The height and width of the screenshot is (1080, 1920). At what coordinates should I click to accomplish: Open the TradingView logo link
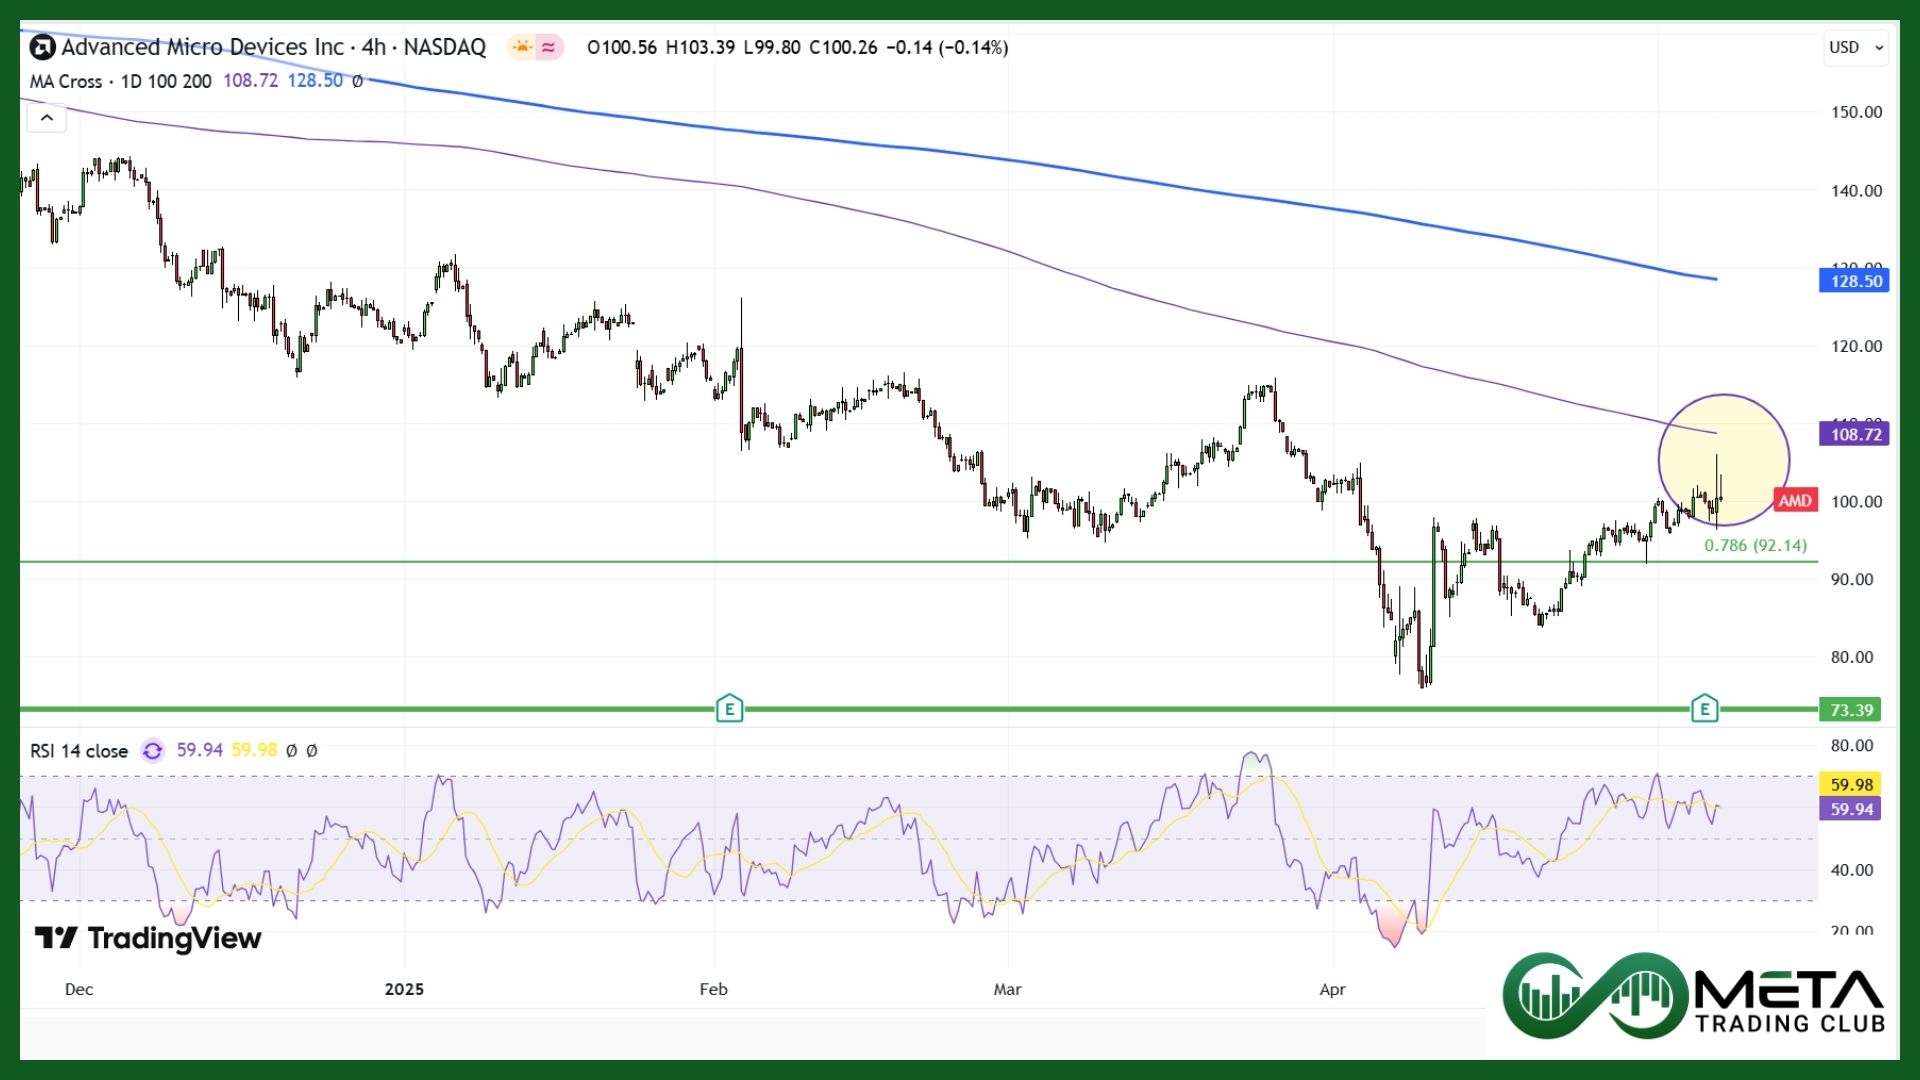tap(148, 938)
